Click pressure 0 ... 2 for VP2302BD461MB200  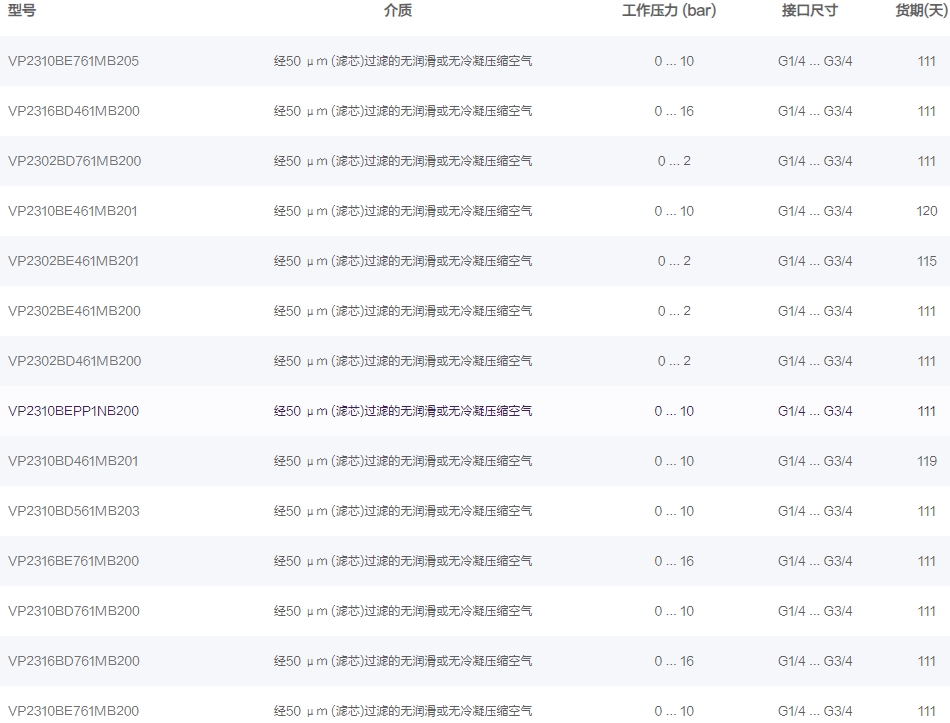(x=674, y=361)
